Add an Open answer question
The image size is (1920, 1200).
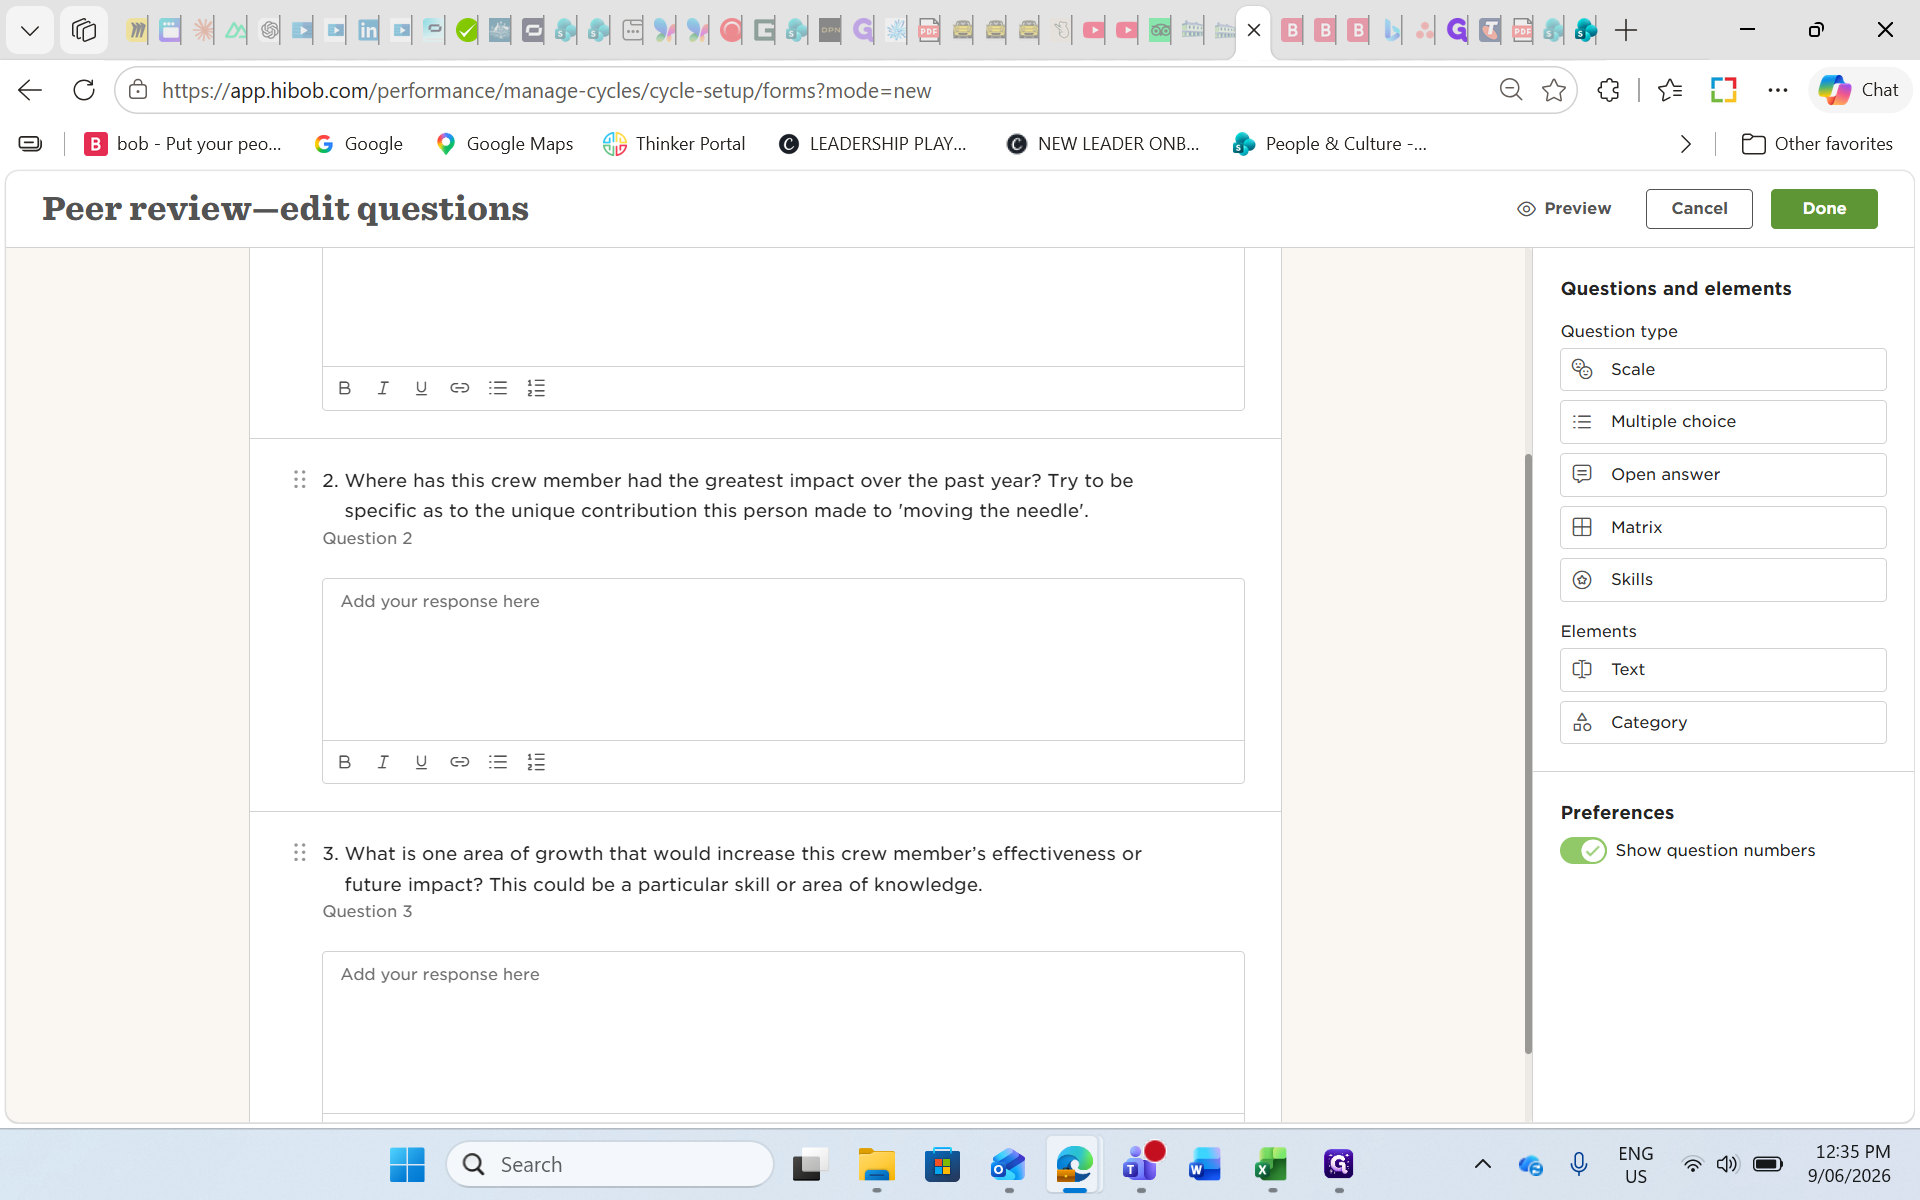point(1723,475)
